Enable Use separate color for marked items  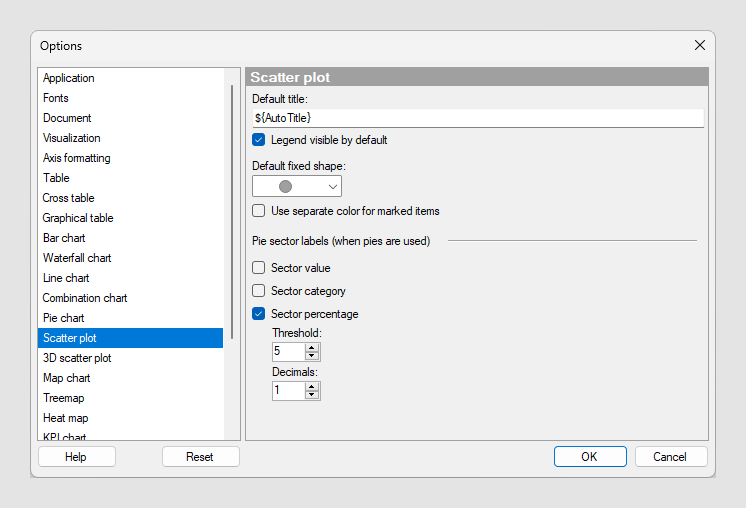pos(258,211)
